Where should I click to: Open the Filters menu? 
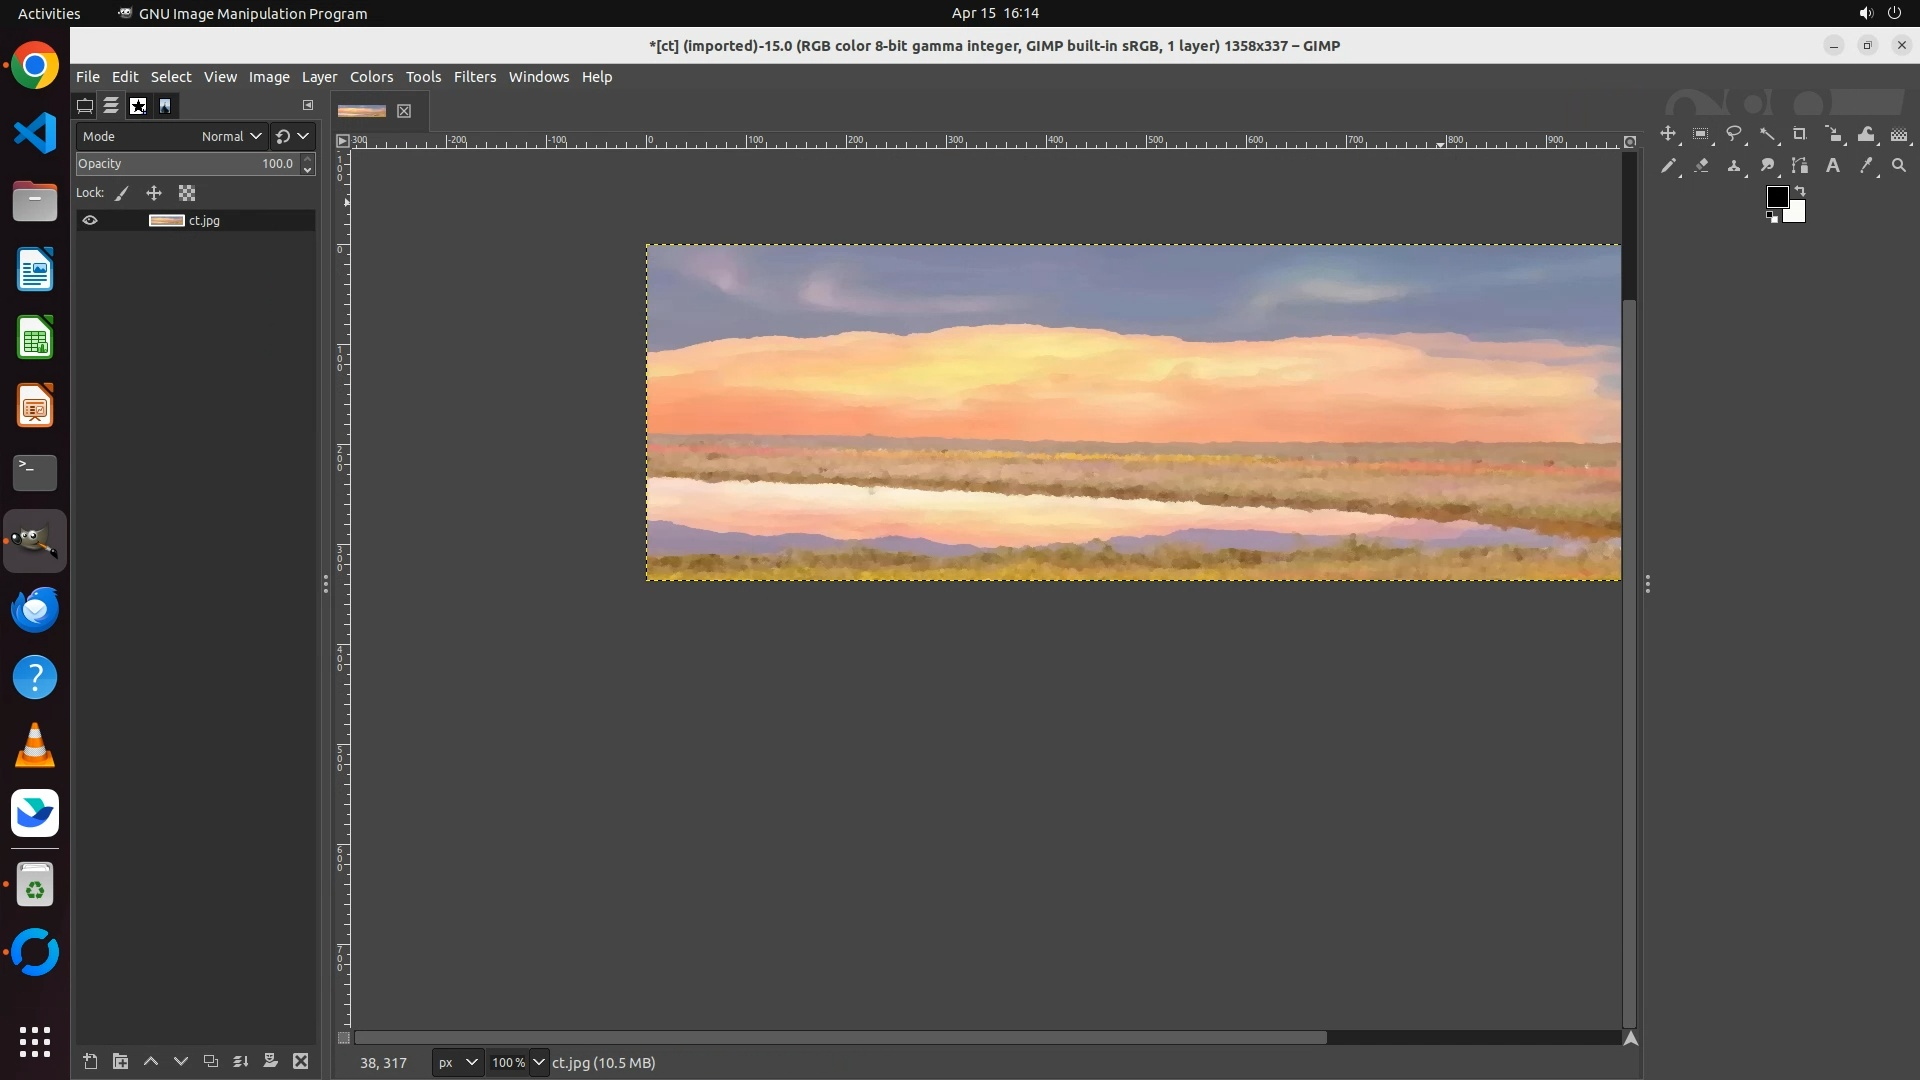[x=474, y=77]
